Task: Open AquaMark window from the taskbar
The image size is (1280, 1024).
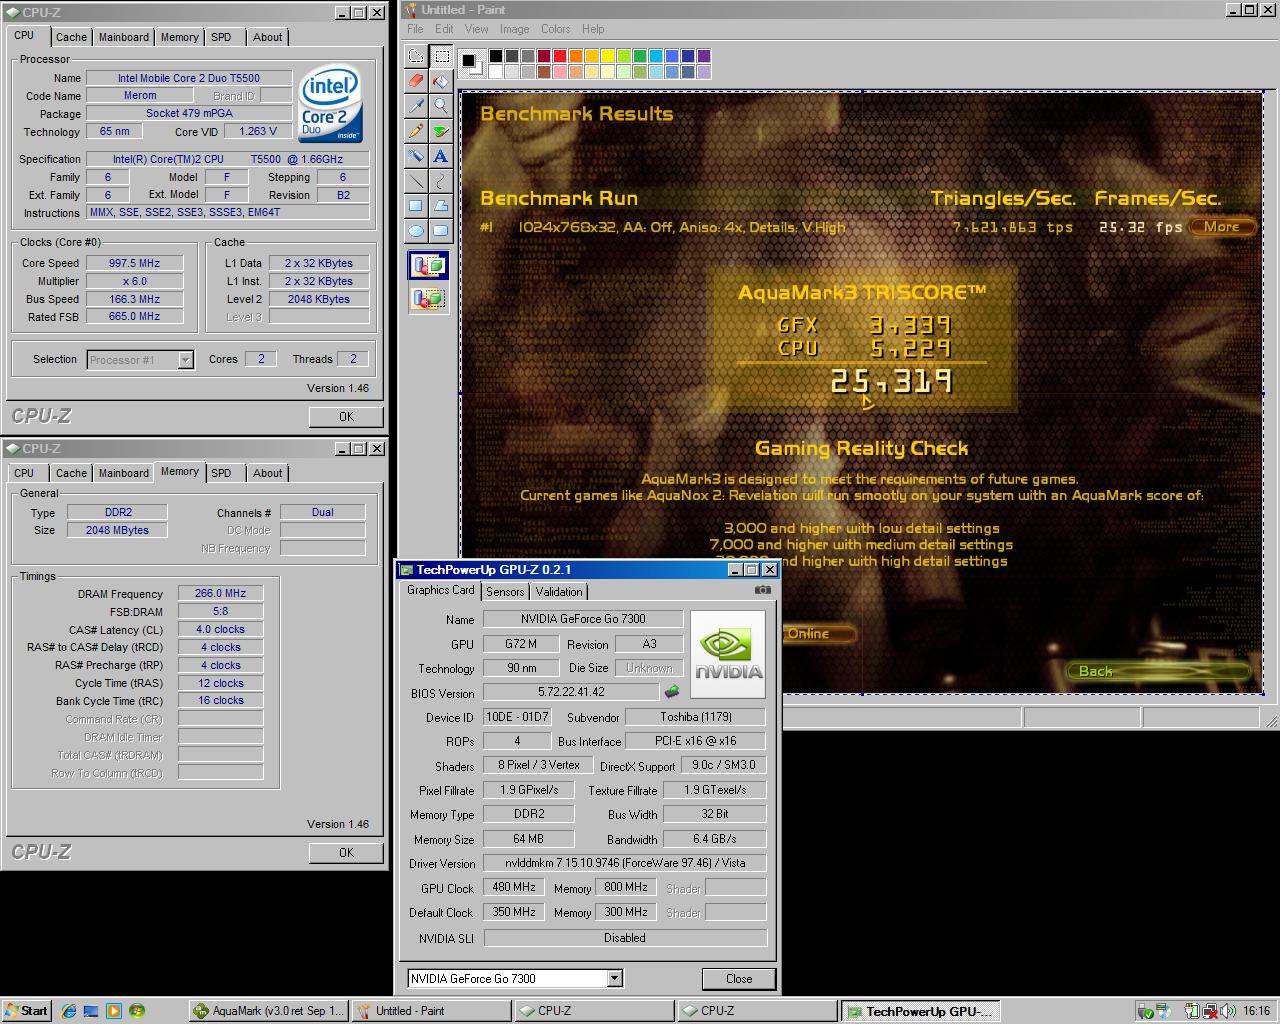Action: (269, 1011)
